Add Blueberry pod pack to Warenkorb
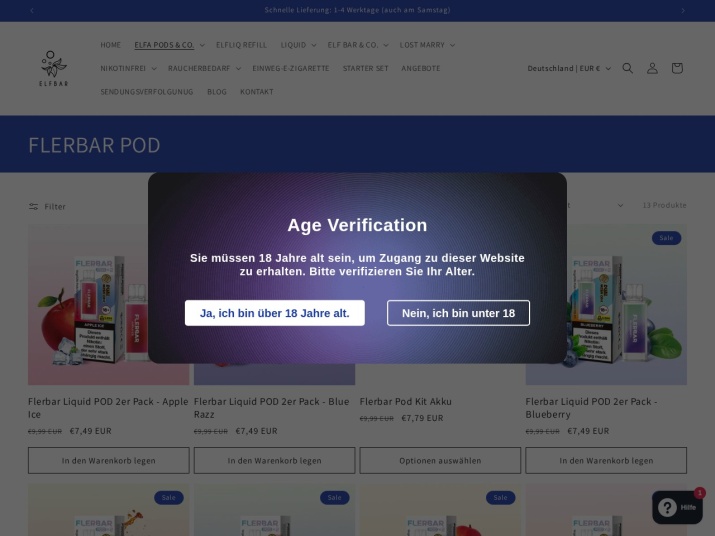The height and width of the screenshot is (536, 715). [x=606, y=460]
